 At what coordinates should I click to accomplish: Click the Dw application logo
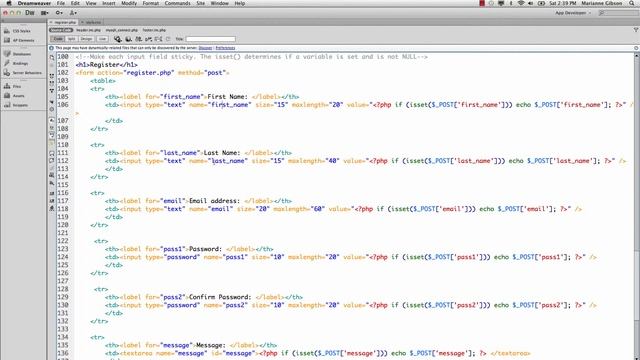30,13
